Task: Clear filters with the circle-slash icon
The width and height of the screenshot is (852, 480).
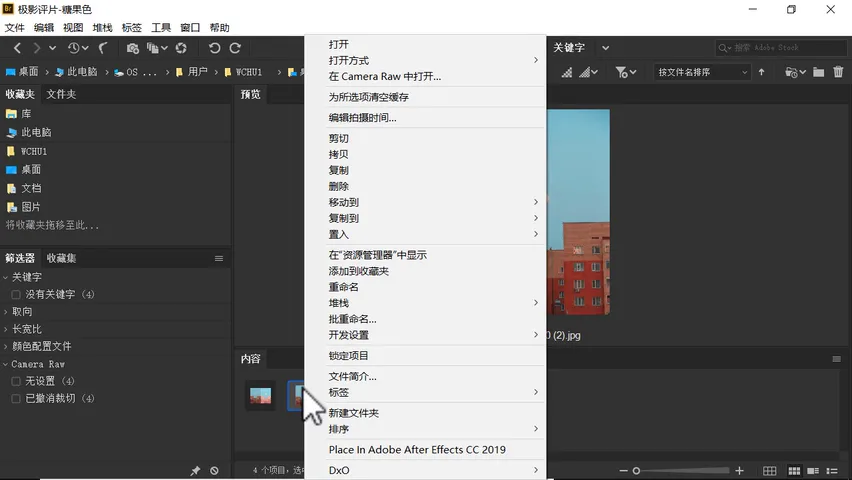Action: (214, 471)
